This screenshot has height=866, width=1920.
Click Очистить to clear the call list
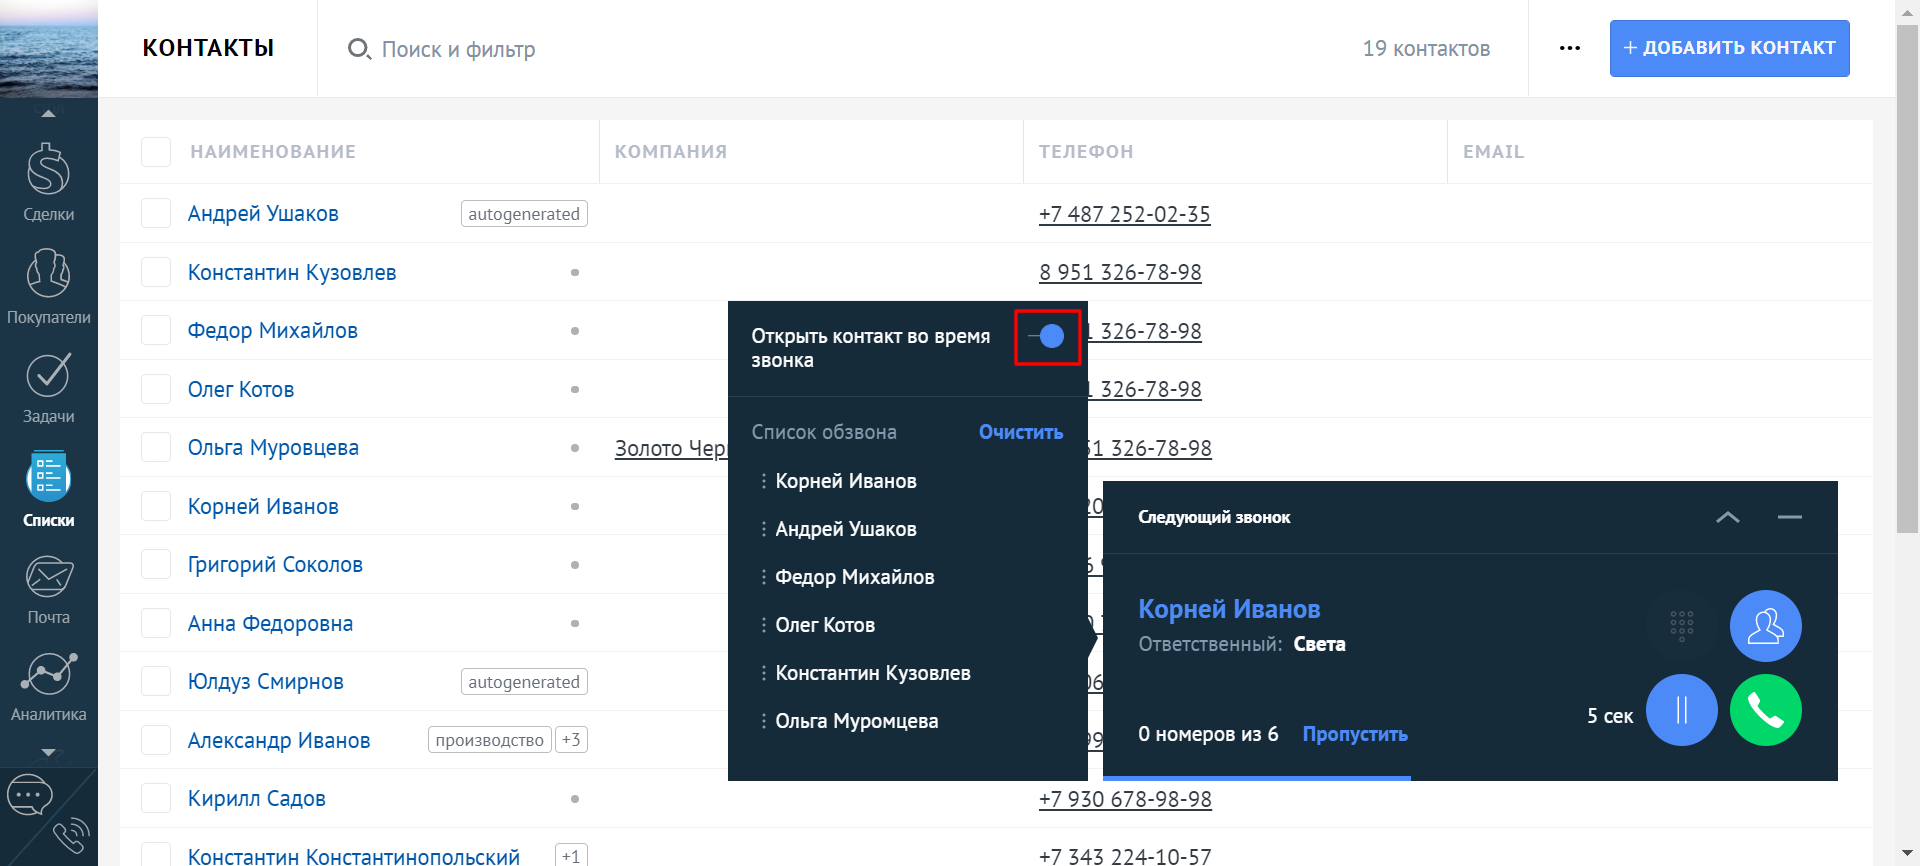(1020, 432)
